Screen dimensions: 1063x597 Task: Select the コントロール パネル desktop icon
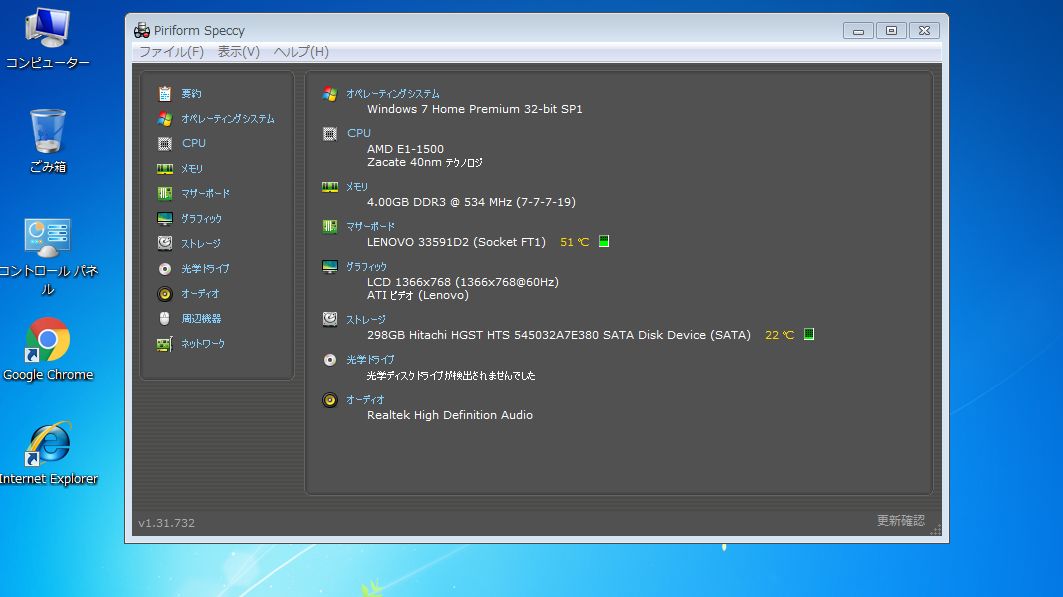47,258
